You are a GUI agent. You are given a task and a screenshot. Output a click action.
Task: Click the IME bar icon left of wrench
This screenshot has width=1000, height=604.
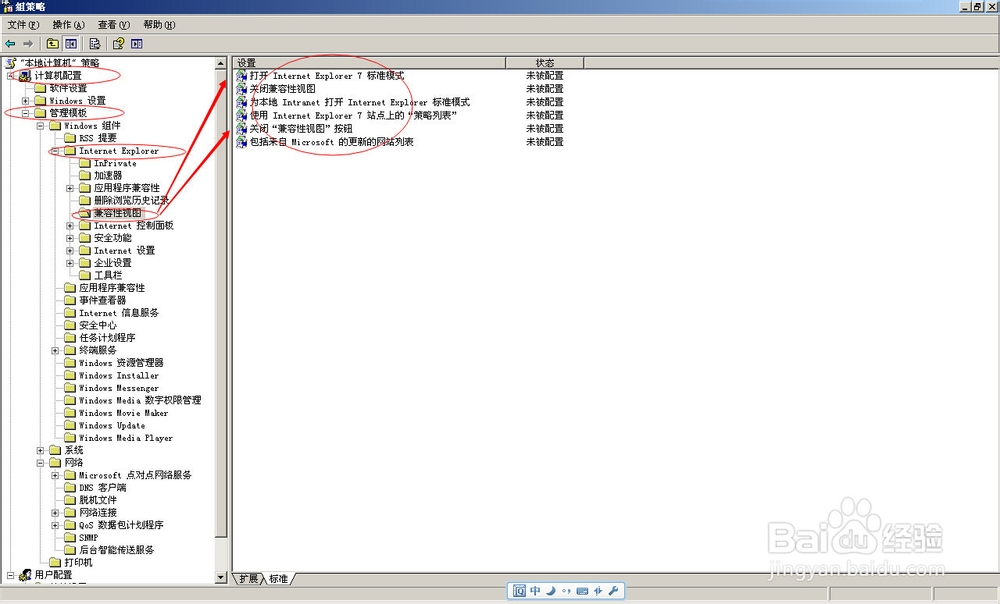pyautogui.click(x=598, y=591)
